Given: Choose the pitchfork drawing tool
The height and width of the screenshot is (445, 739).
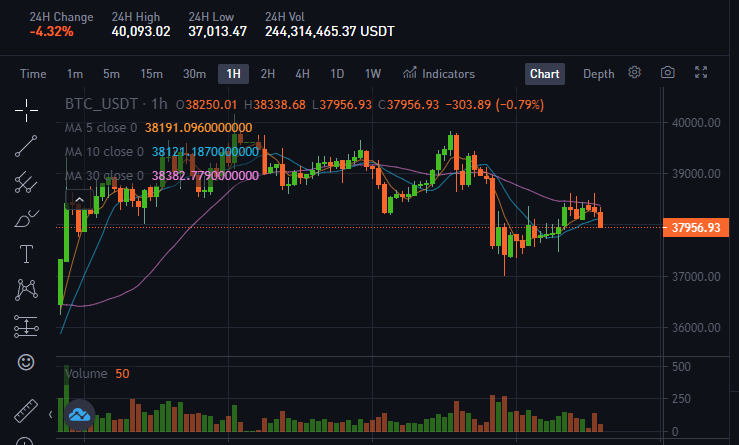Looking at the screenshot, I should click(26, 182).
